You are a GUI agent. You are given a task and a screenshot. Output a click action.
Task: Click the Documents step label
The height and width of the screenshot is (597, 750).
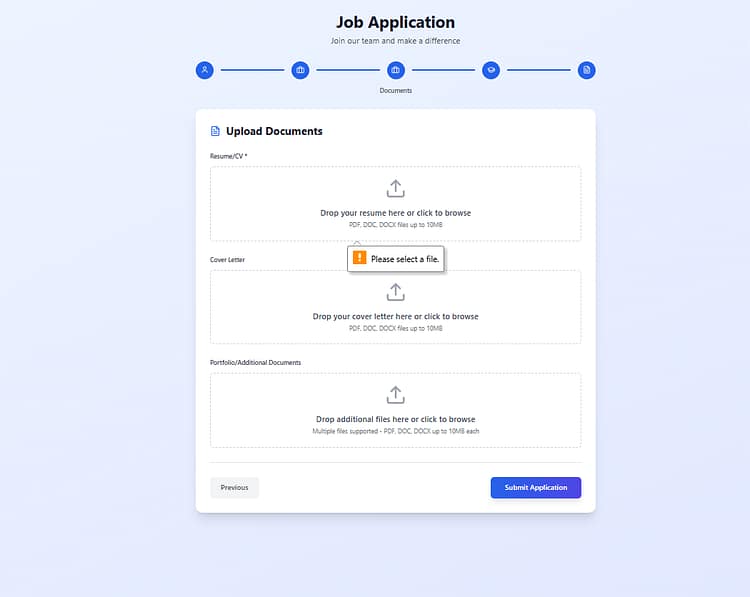396,90
